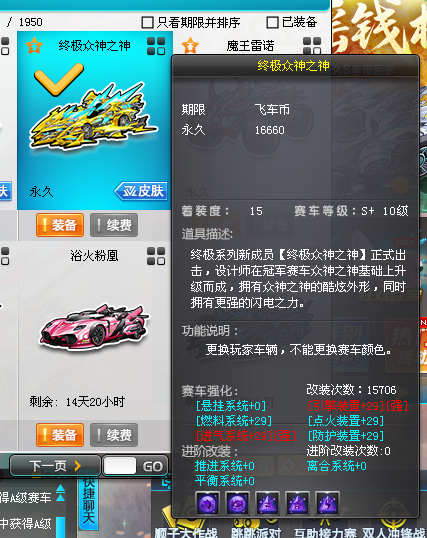Select the last purple triangle lightning gem
427x538 pixels.
(327, 503)
